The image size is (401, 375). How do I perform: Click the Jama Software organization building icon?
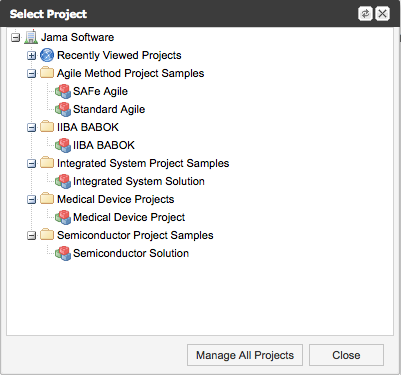[x=31, y=37]
